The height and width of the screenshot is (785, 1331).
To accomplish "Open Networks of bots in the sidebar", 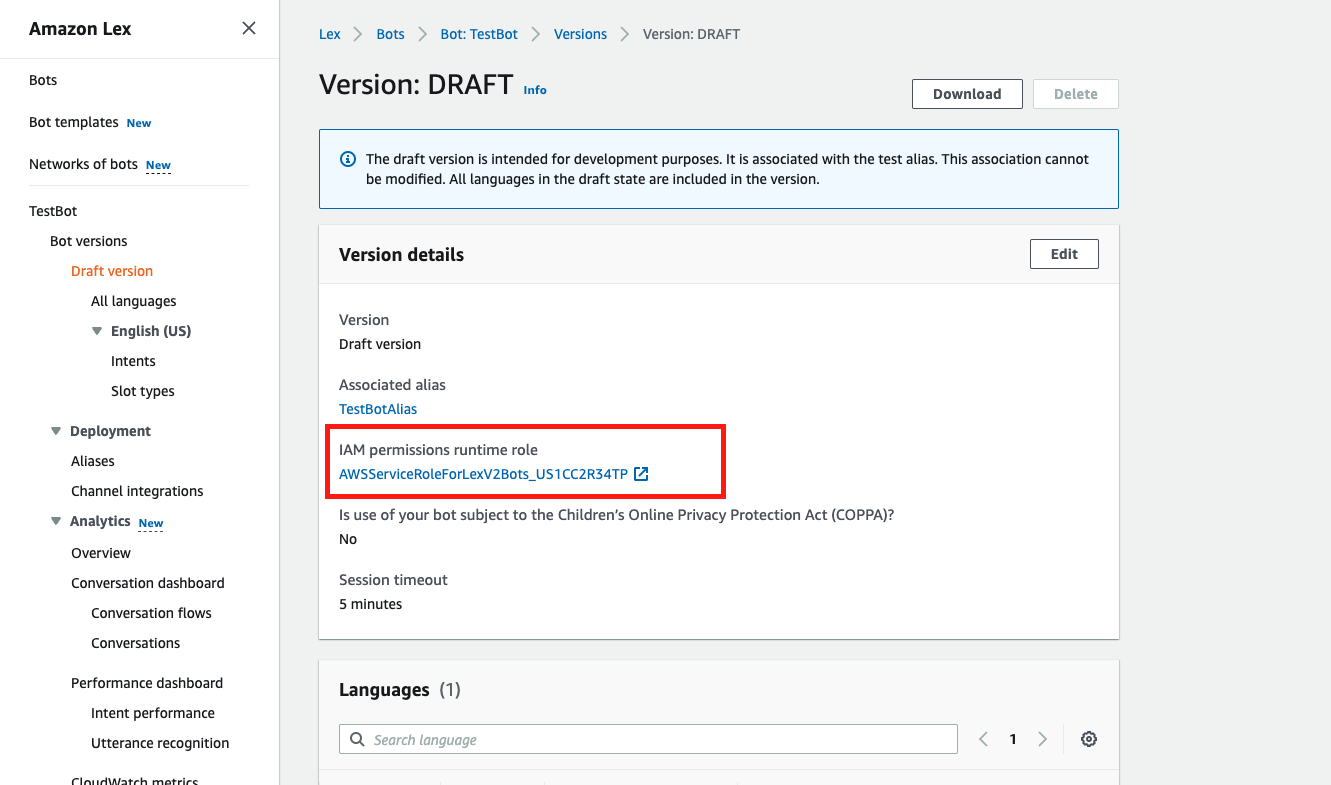I will click(83, 164).
